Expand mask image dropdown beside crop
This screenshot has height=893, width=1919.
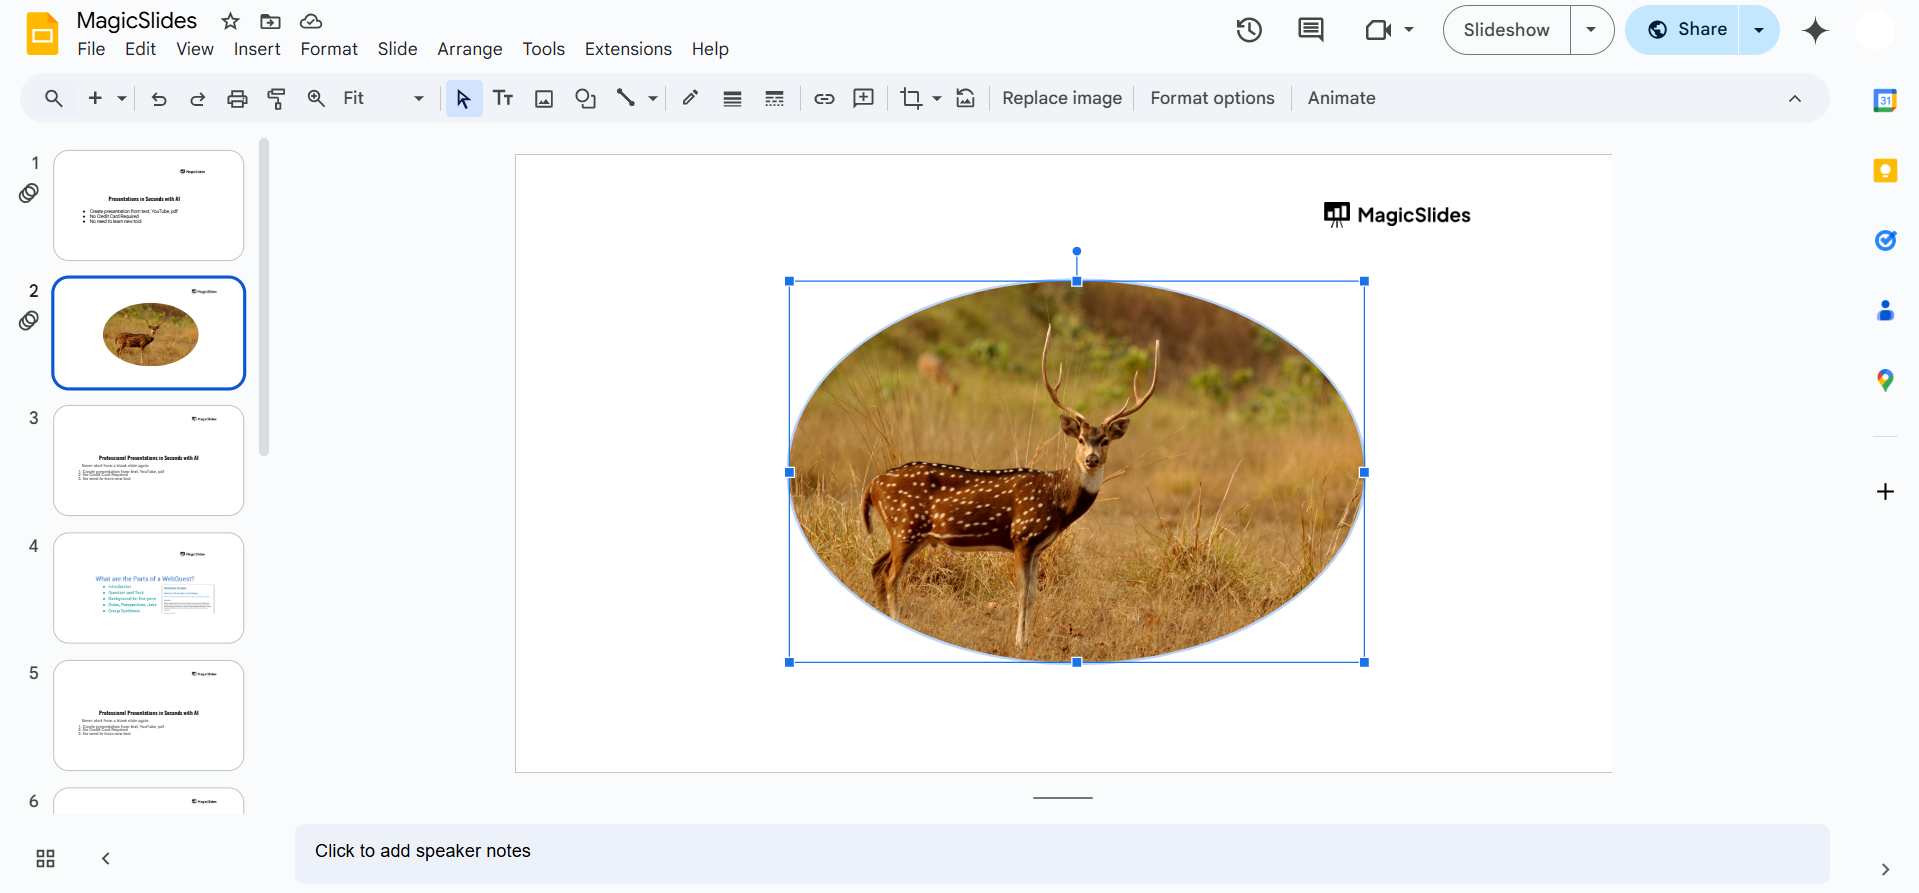tap(937, 98)
